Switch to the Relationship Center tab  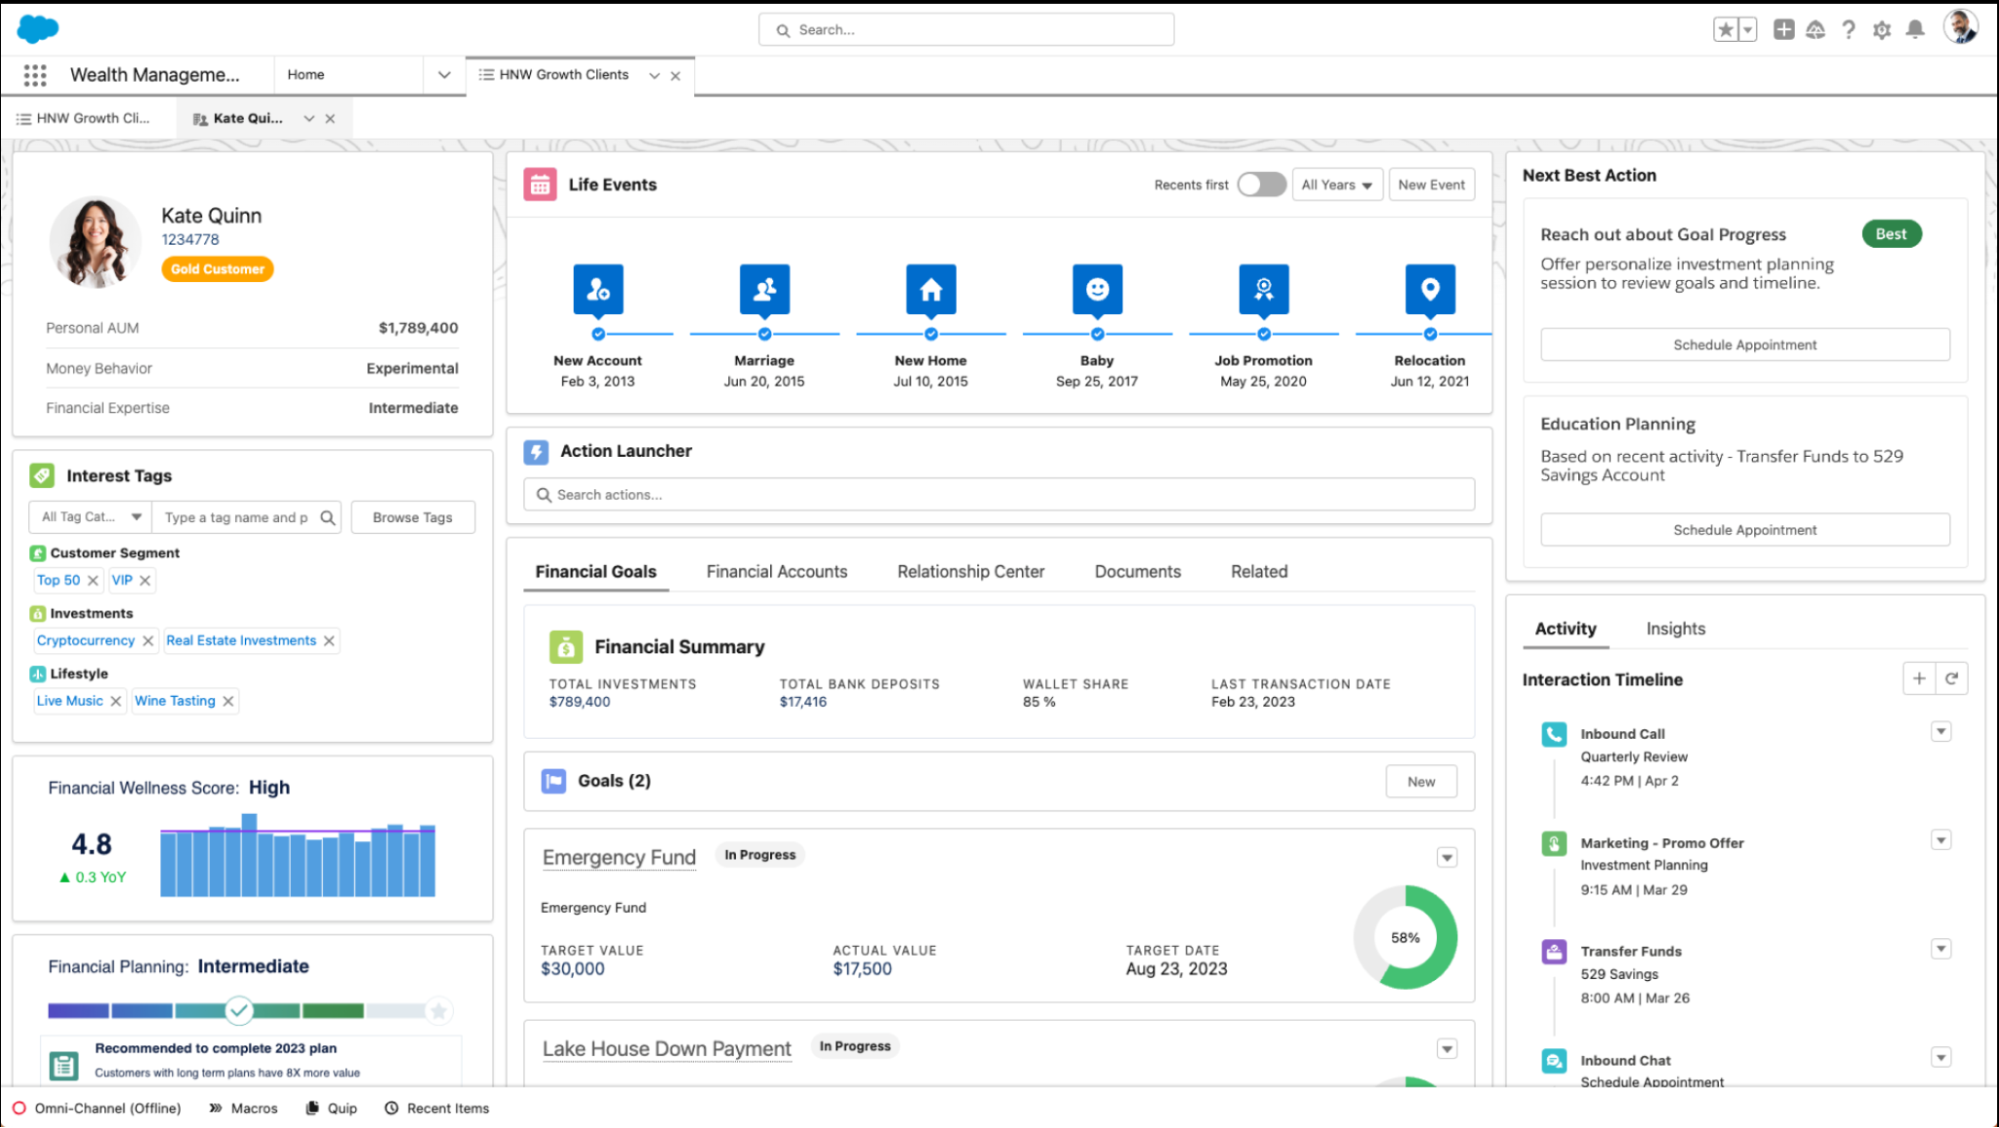(x=970, y=571)
